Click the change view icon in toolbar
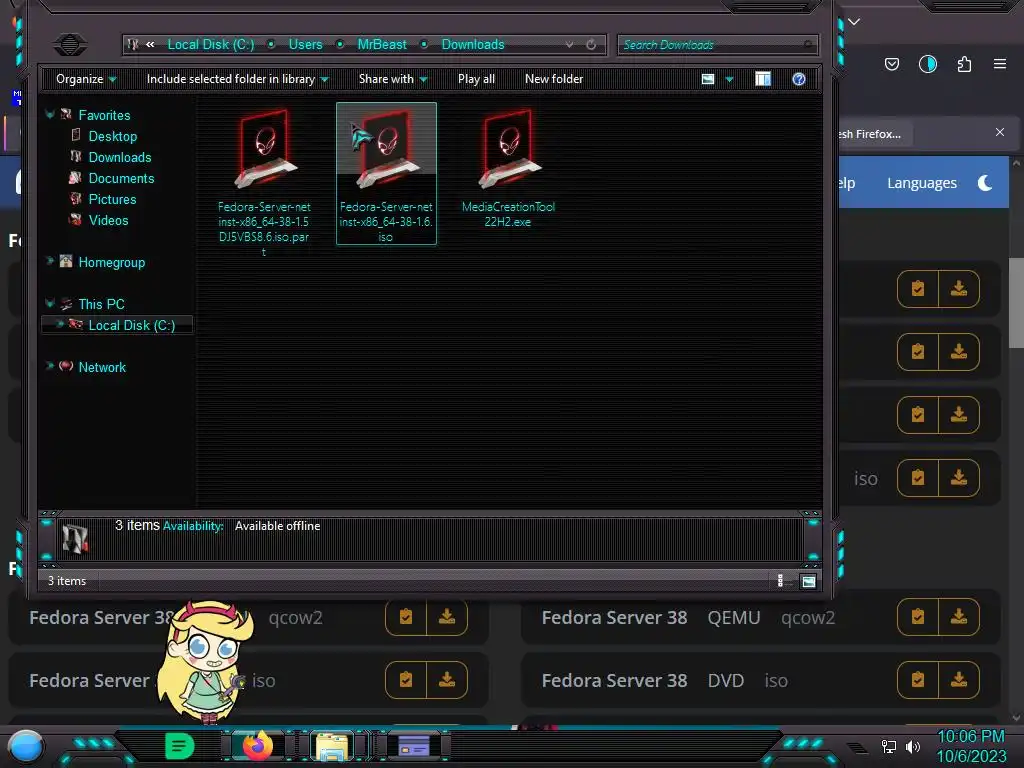Viewport: 1024px width, 768px height. [708, 79]
